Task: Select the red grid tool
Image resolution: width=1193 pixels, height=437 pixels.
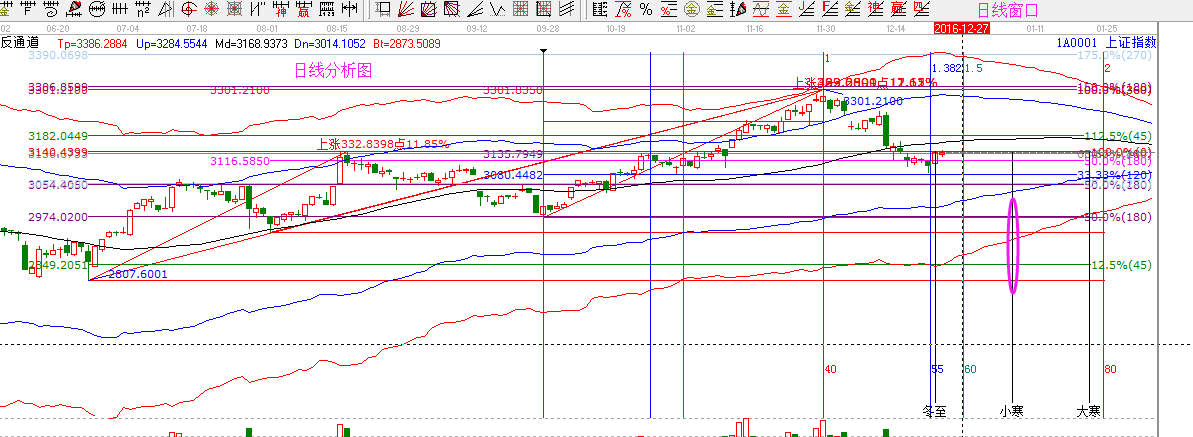Action: pyautogui.click(x=520, y=9)
